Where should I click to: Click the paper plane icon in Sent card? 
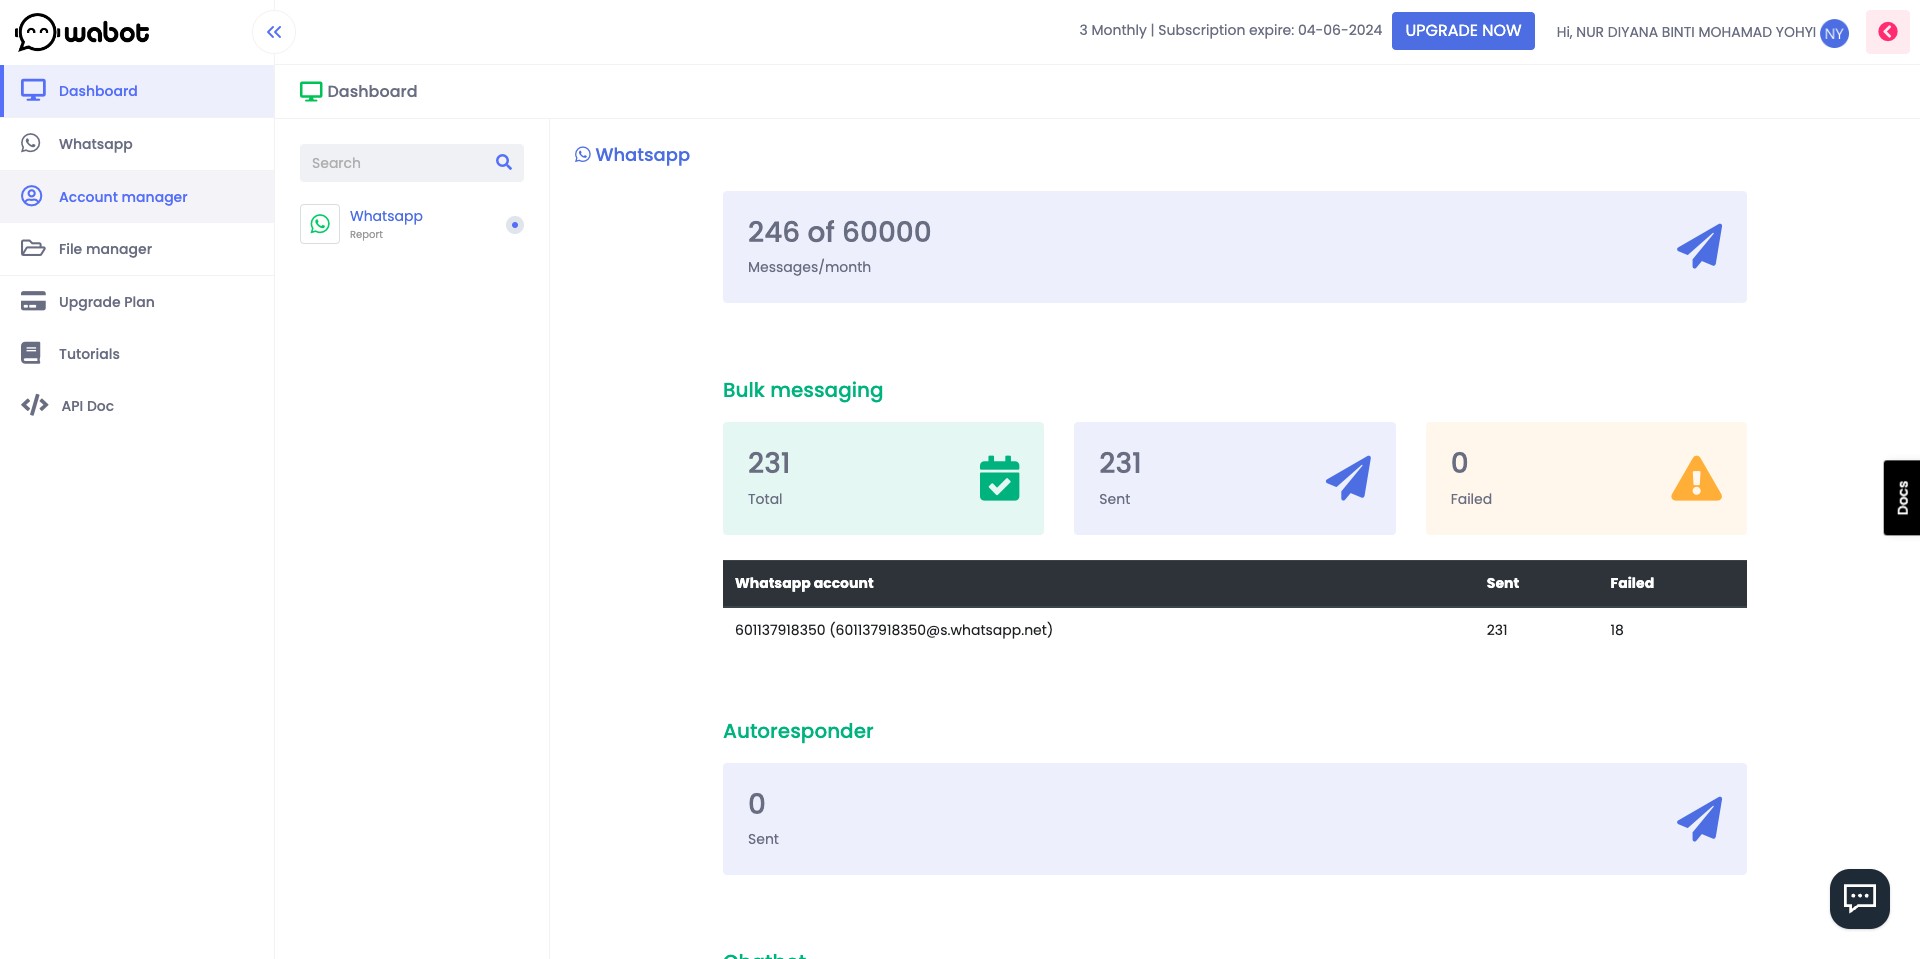point(1348,478)
